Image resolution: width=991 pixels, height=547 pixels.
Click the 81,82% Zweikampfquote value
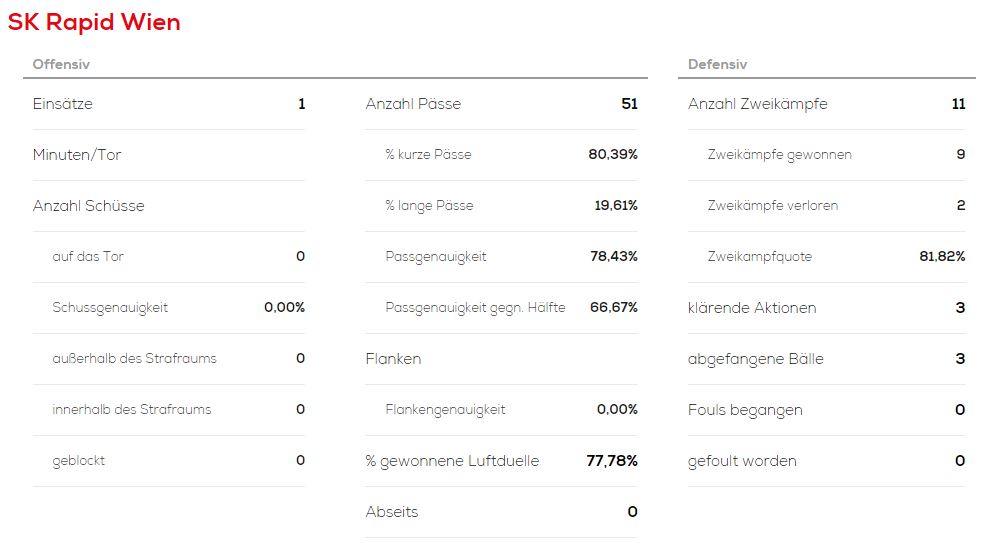point(942,257)
